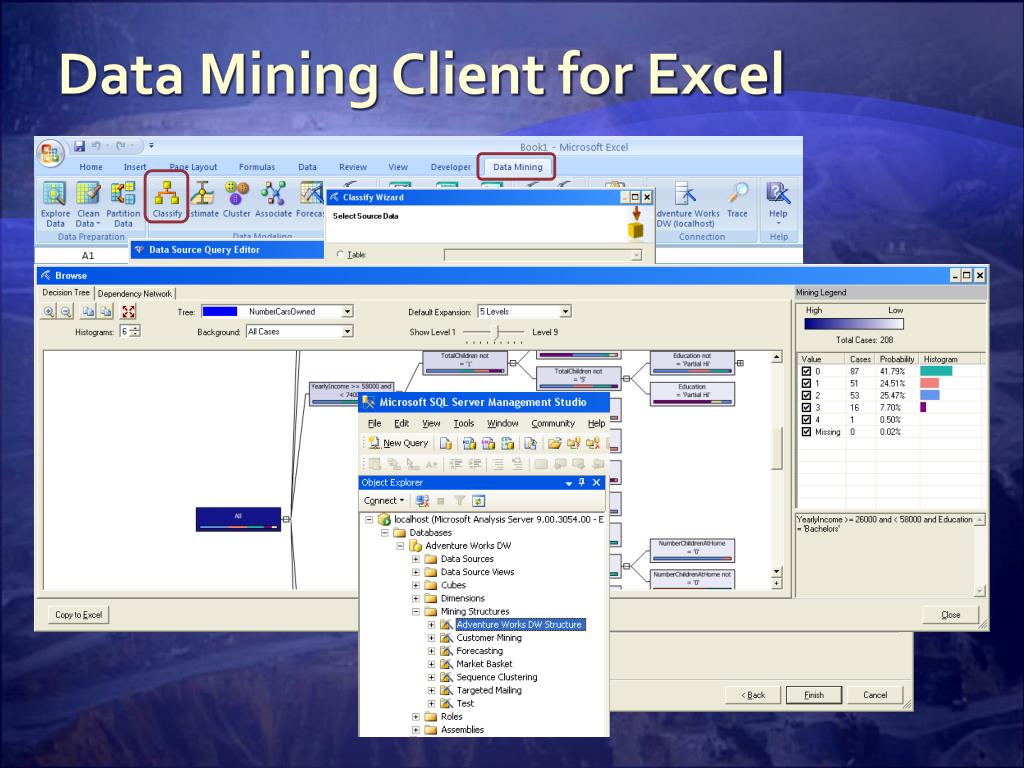Toggle the value 3 checkbox in Mining Legend

(x=807, y=408)
